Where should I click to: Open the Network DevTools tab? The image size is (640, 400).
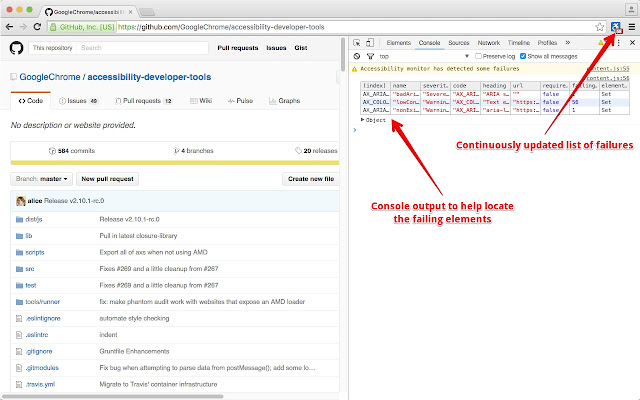tap(489, 42)
